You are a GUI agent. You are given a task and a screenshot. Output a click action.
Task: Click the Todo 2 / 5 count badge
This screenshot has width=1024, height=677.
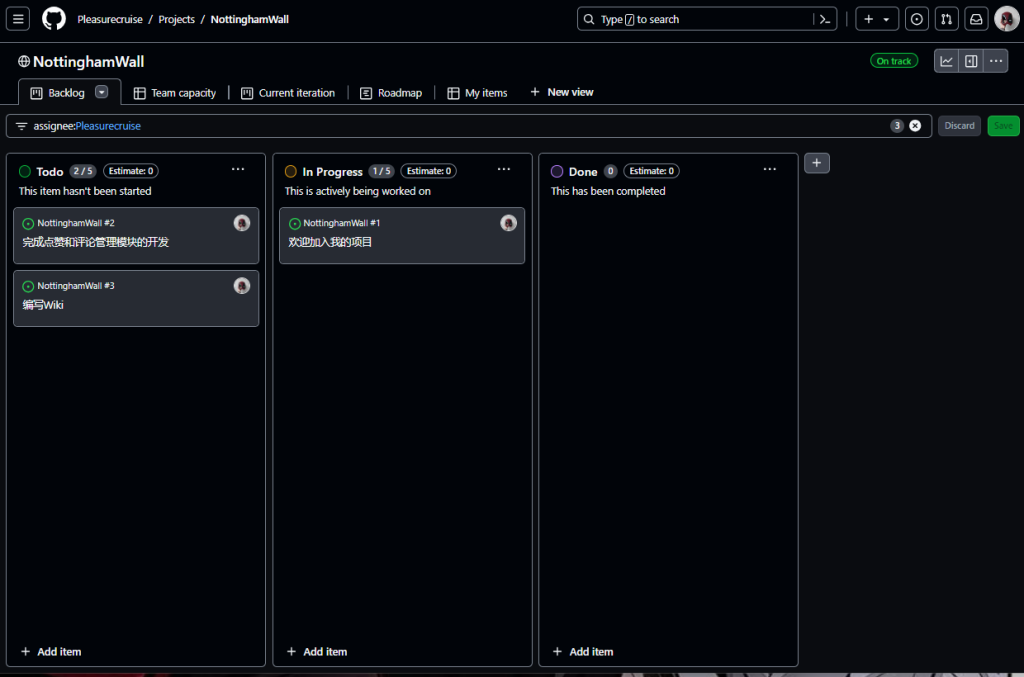click(x=83, y=171)
